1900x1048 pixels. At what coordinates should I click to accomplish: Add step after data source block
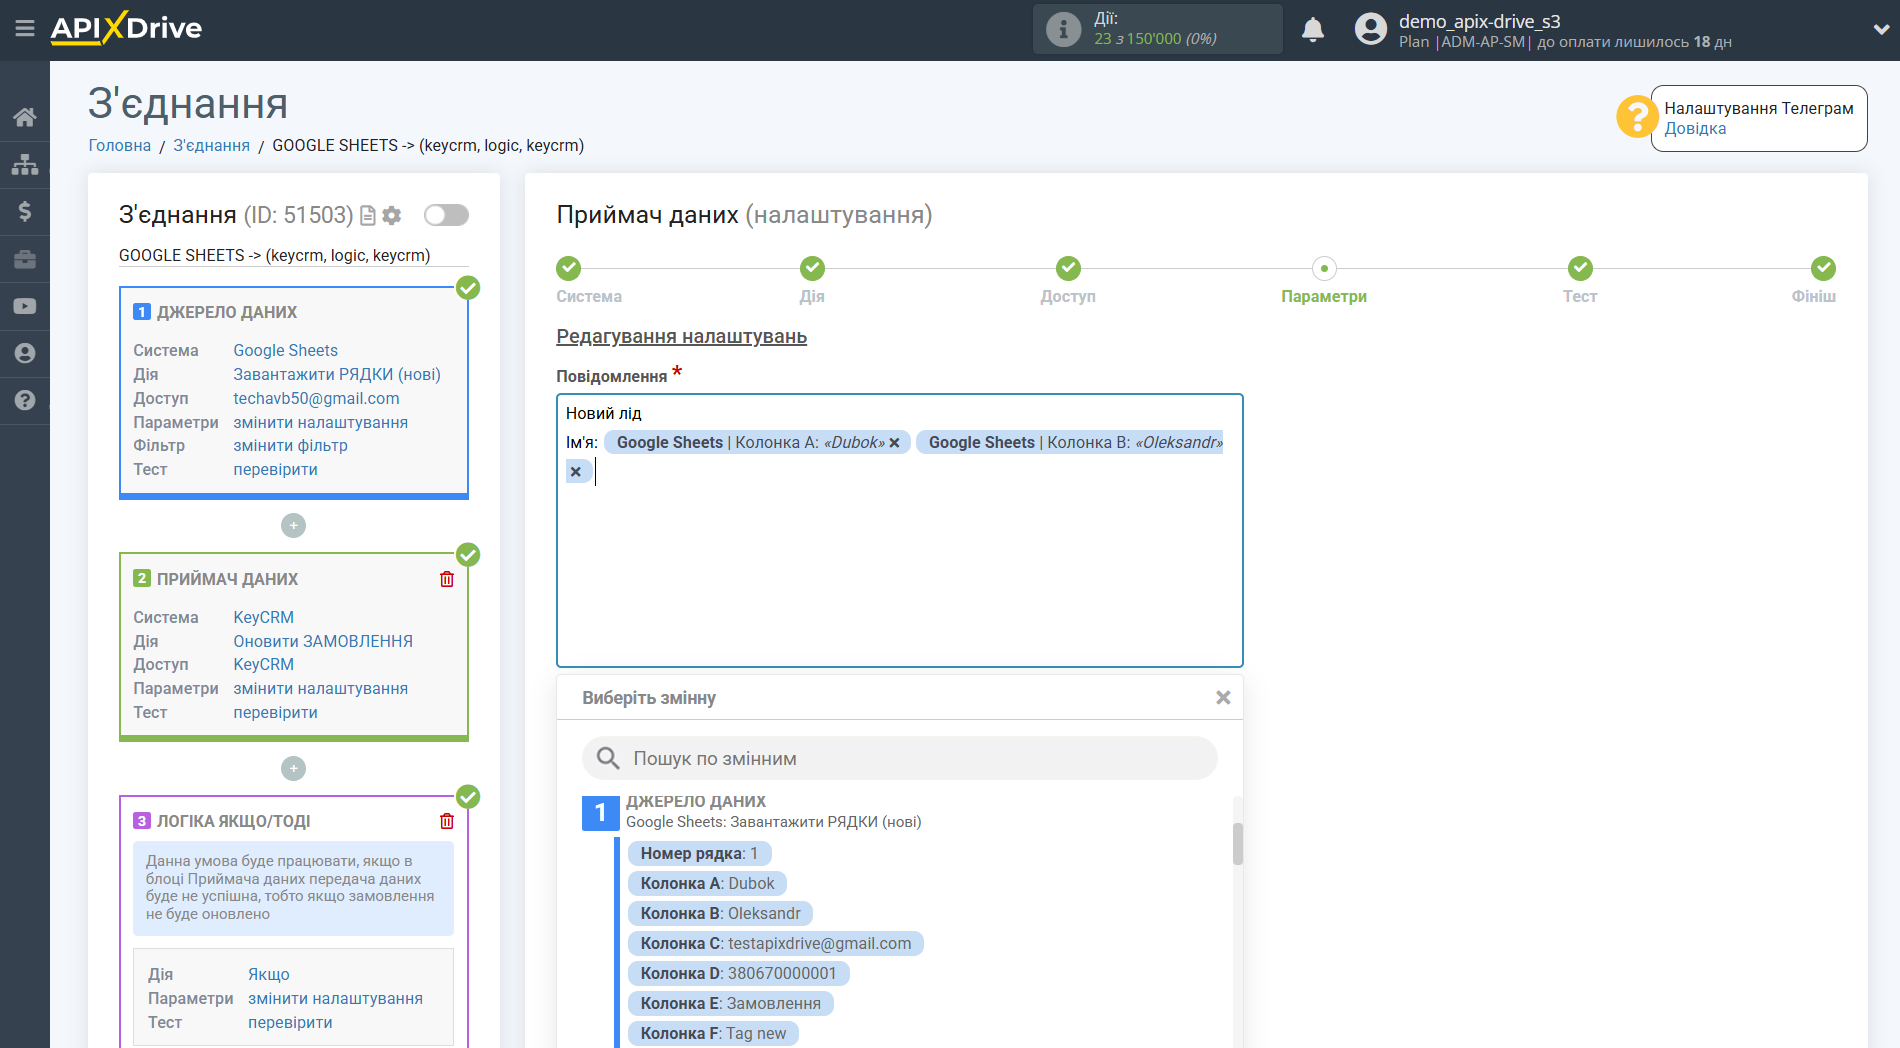[293, 525]
